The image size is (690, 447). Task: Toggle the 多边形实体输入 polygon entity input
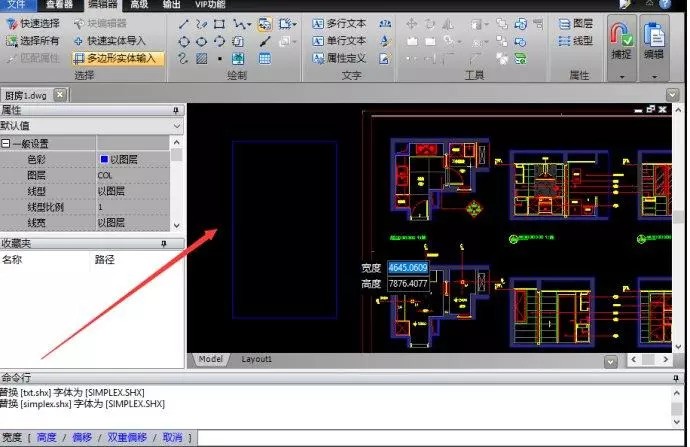(x=118, y=58)
